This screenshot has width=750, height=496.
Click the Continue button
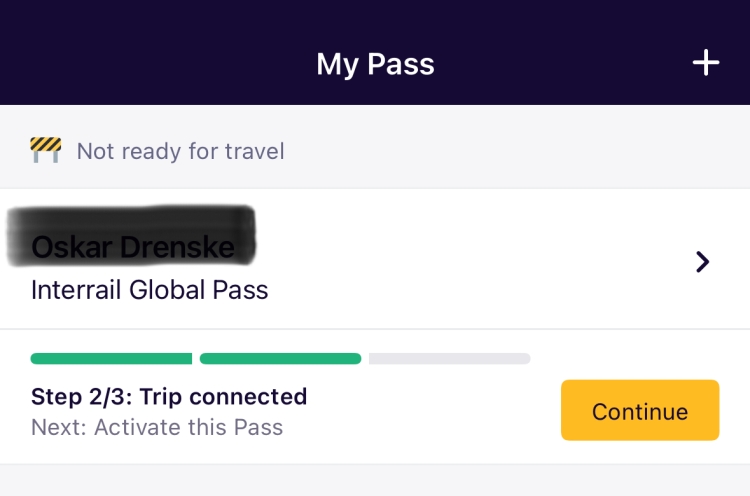(640, 410)
